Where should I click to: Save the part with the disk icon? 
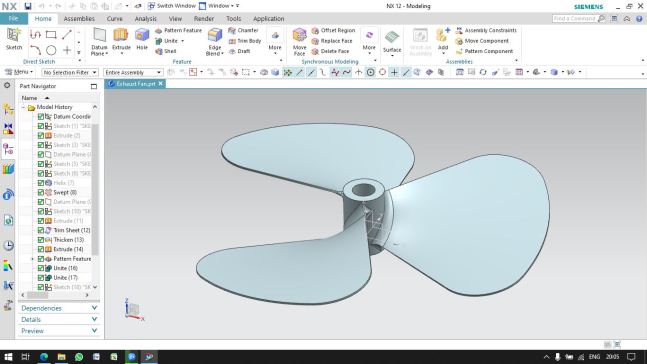(27, 6)
